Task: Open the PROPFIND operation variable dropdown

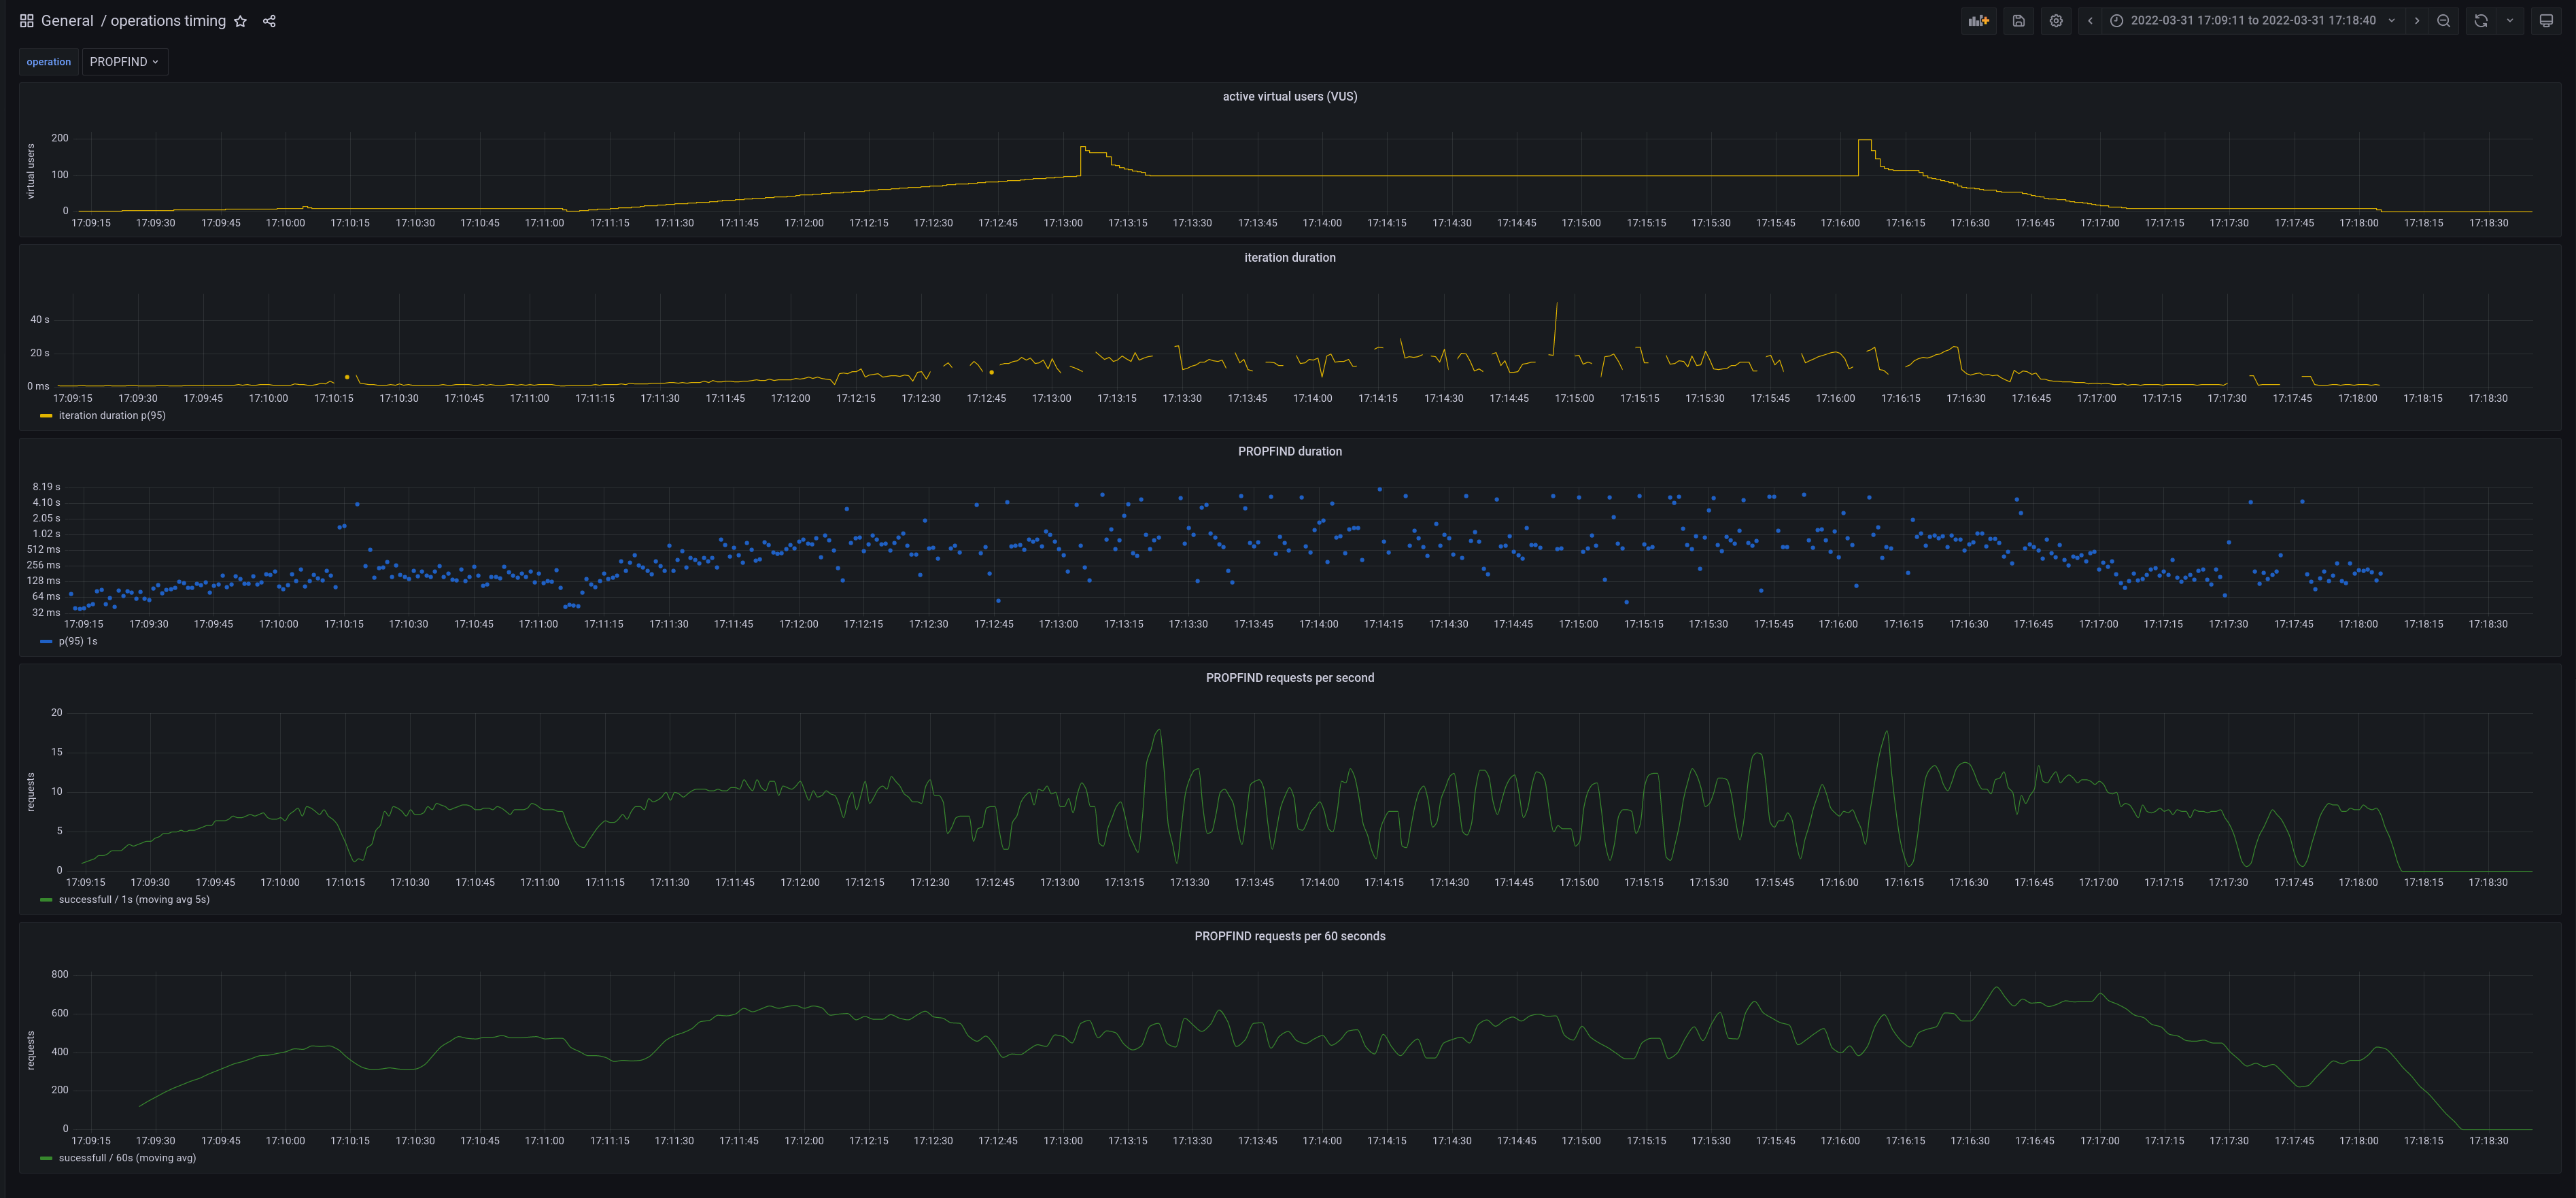Action: pos(125,62)
